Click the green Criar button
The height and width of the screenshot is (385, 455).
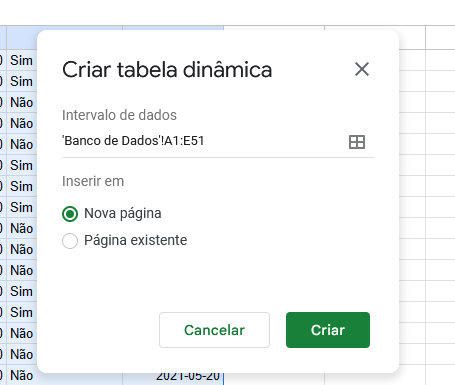click(x=328, y=330)
